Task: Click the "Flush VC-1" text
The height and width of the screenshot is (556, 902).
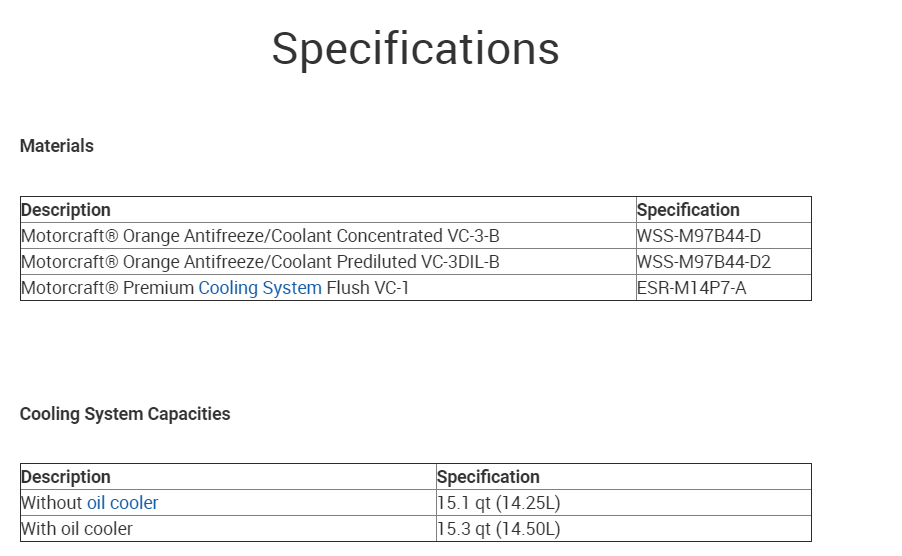Action: point(368,288)
